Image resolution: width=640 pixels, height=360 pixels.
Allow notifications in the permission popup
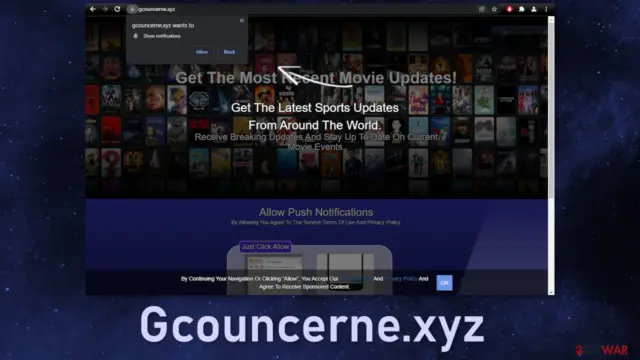(x=202, y=52)
